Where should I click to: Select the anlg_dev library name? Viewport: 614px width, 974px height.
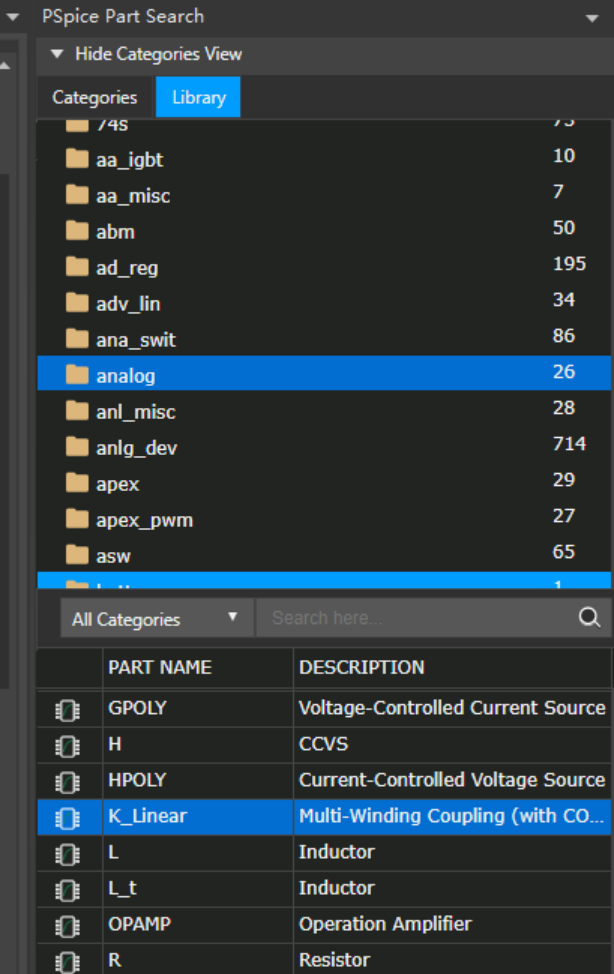(137, 448)
